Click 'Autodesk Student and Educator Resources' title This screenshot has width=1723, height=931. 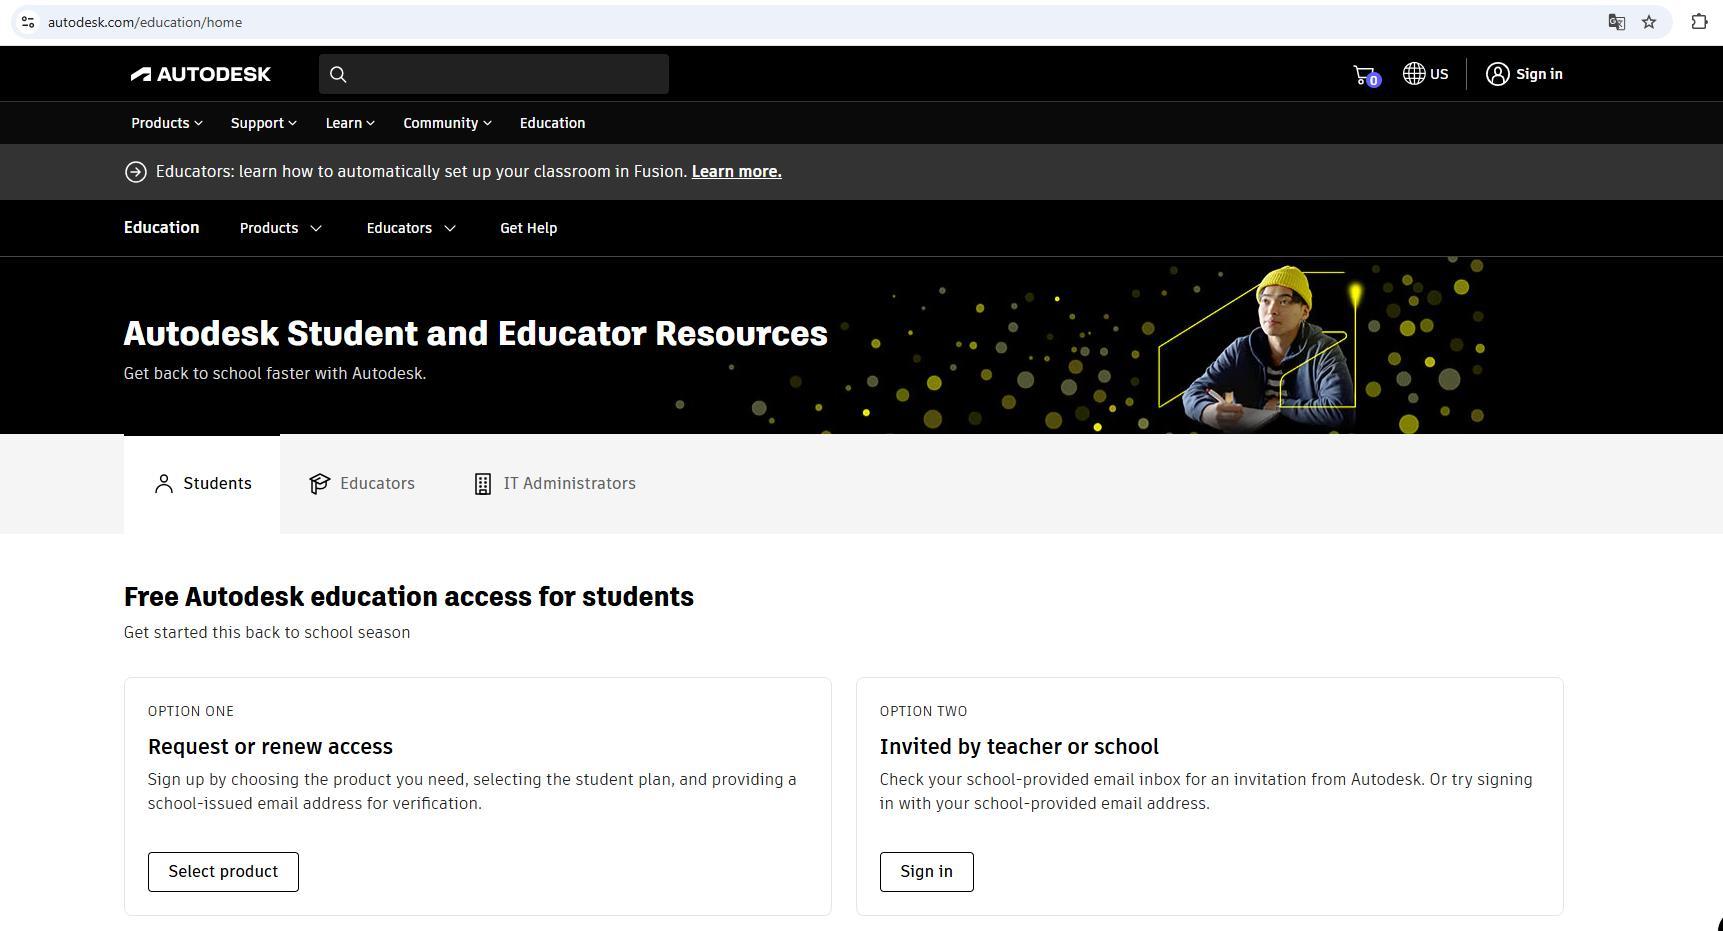pyautogui.click(x=476, y=334)
